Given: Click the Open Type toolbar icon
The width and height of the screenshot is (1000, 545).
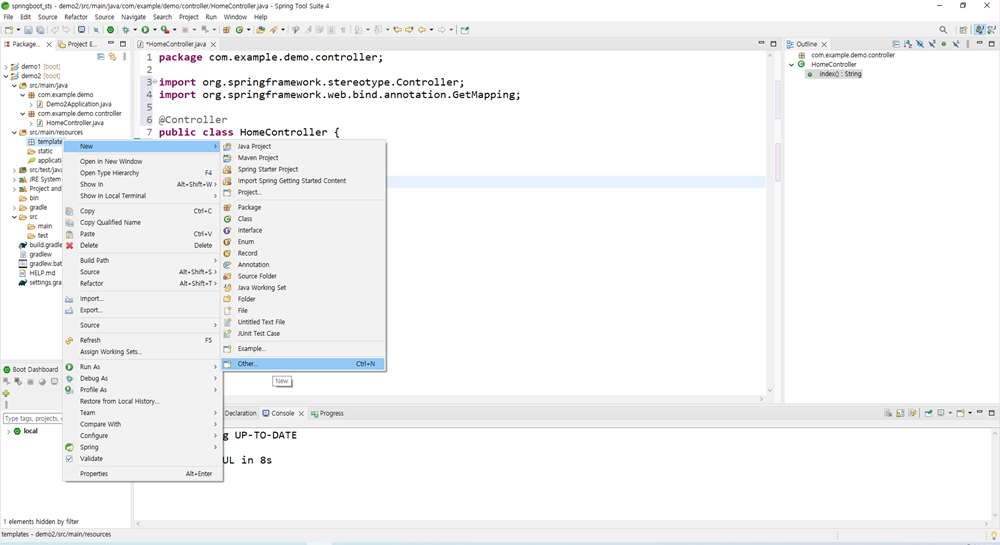Looking at the screenshot, I should [260, 30].
